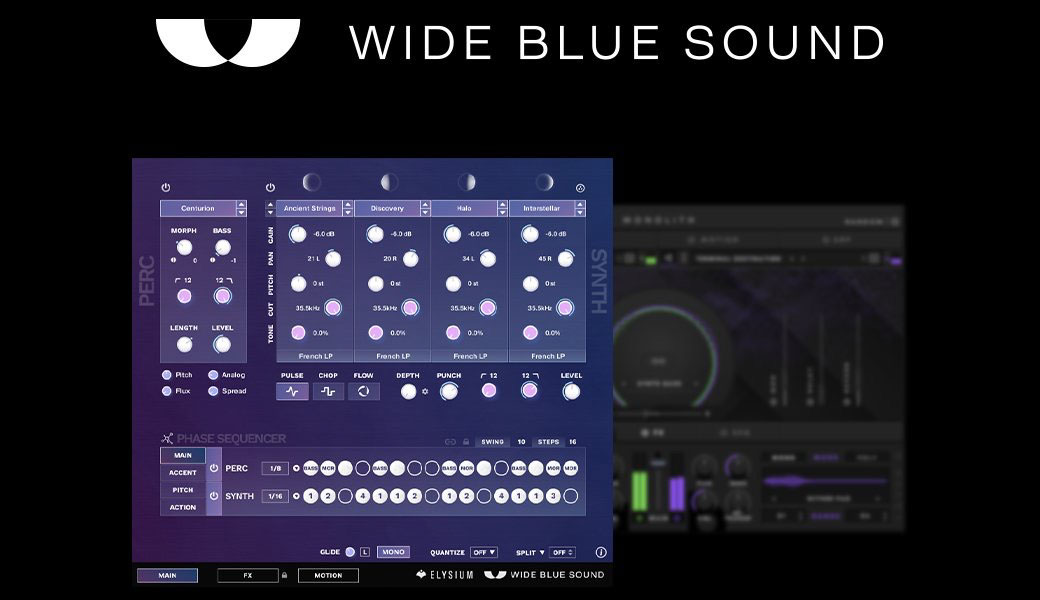Viewport: 1040px width, 600px height.
Task: Click the link icon beside SWING
Action: pos(450,442)
